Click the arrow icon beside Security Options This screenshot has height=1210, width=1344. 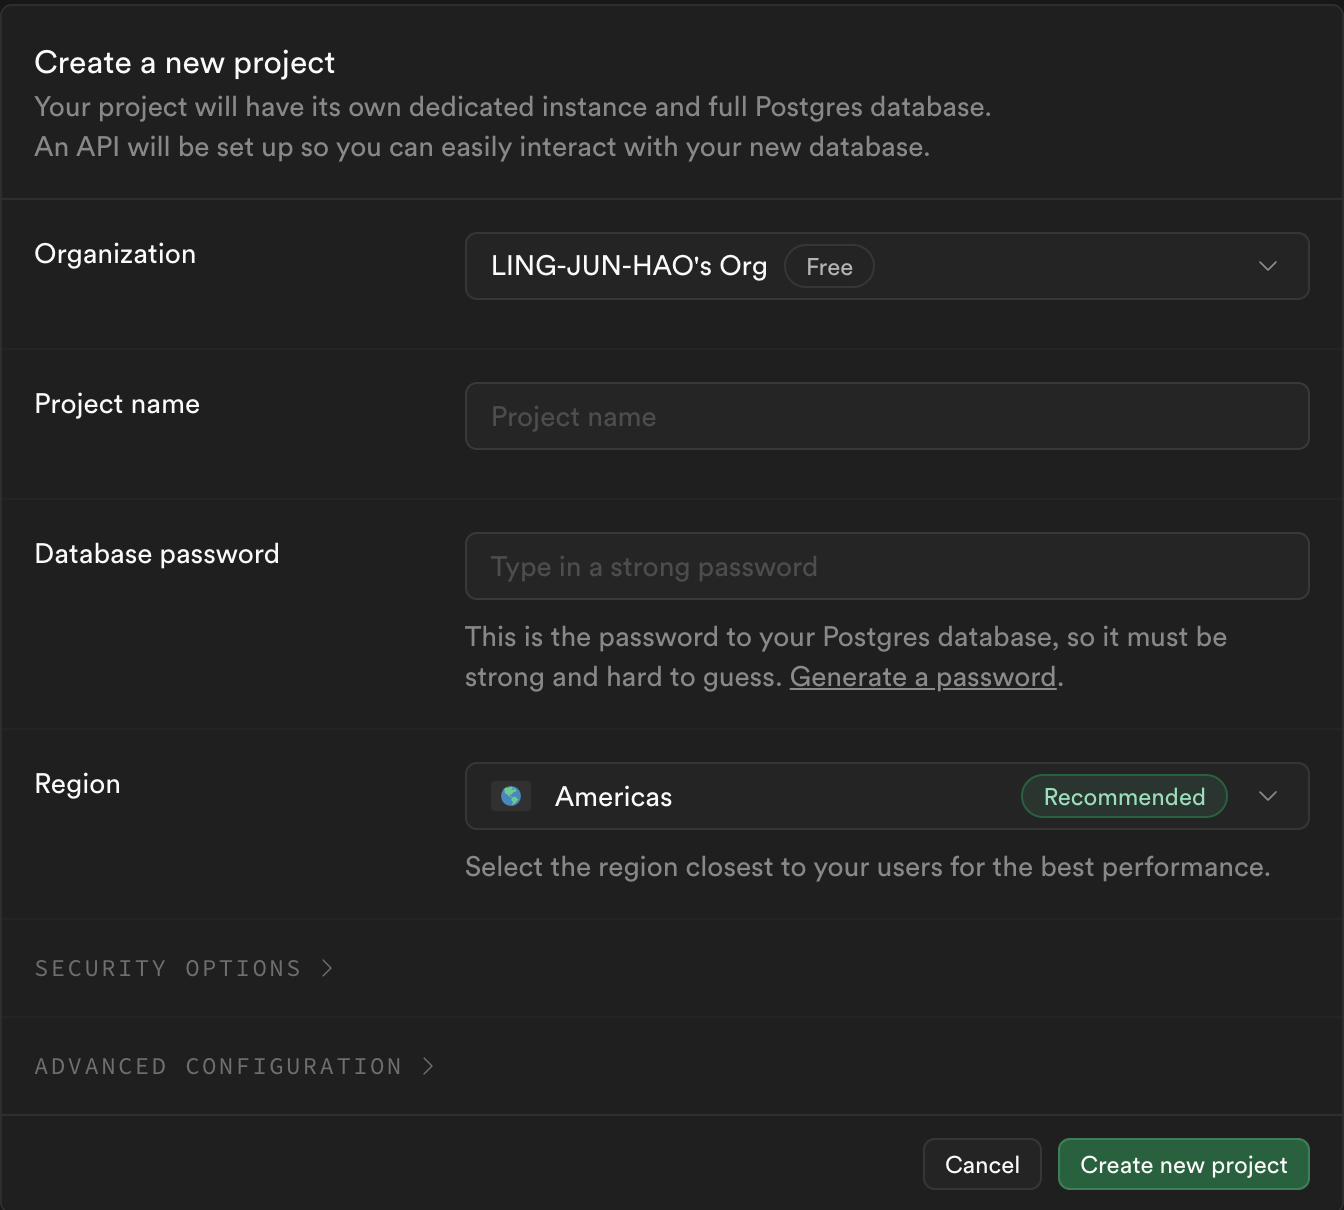pos(327,968)
